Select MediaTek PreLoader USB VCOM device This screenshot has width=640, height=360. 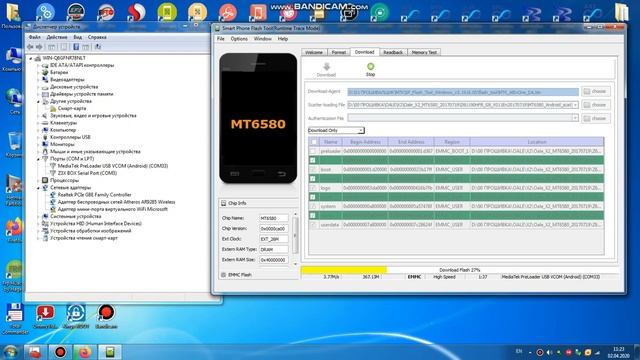113,166
